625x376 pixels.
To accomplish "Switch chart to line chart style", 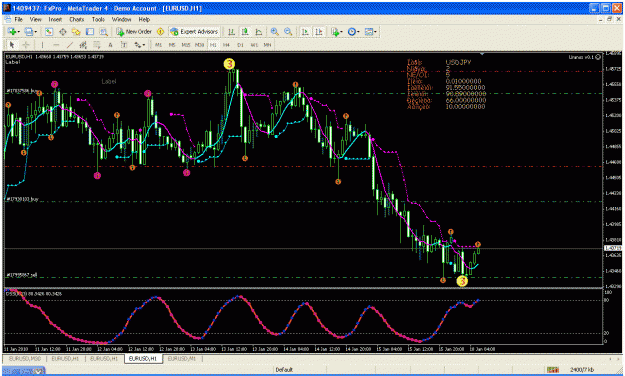I will point(259,32).
